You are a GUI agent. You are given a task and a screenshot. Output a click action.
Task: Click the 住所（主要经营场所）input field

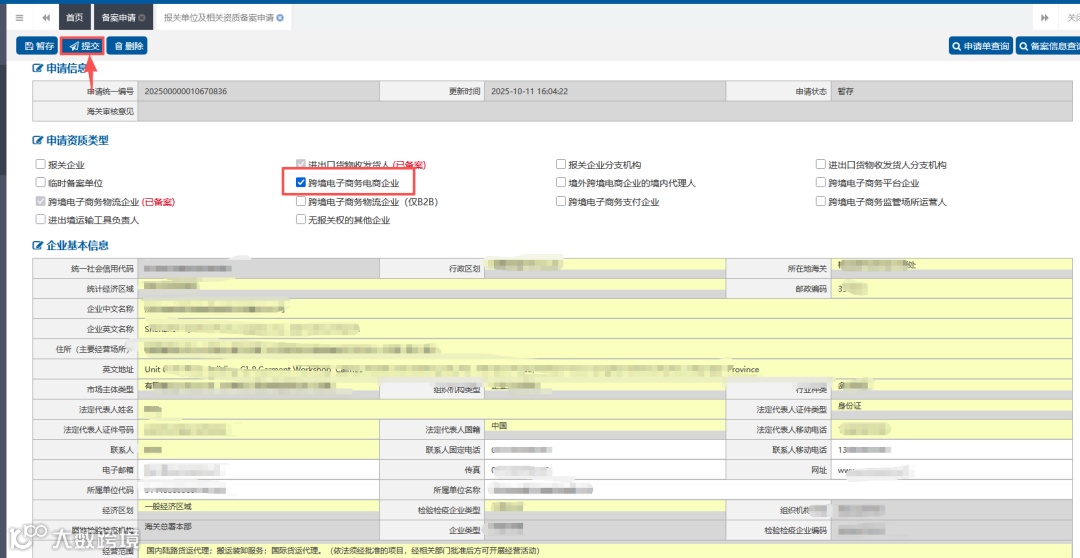click(x=605, y=349)
